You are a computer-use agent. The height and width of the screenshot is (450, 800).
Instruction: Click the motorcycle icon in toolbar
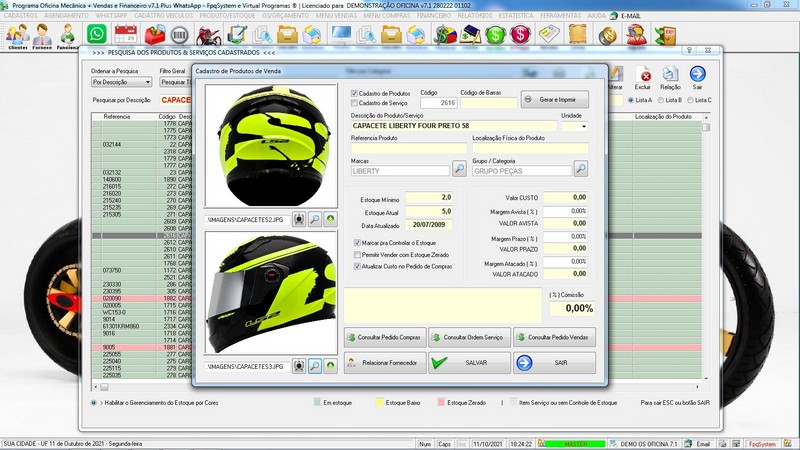click(x=209, y=36)
